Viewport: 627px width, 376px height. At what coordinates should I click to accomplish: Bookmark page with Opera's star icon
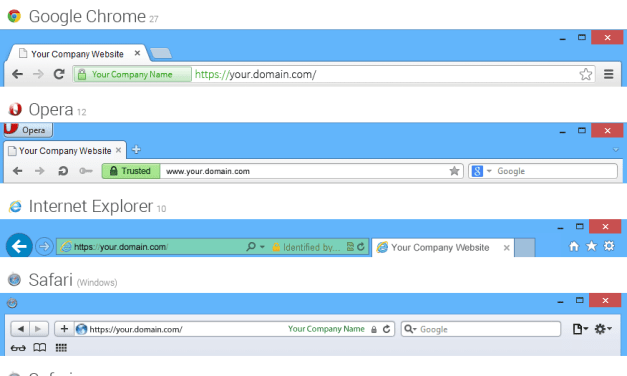pyautogui.click(x=454, y=171)
